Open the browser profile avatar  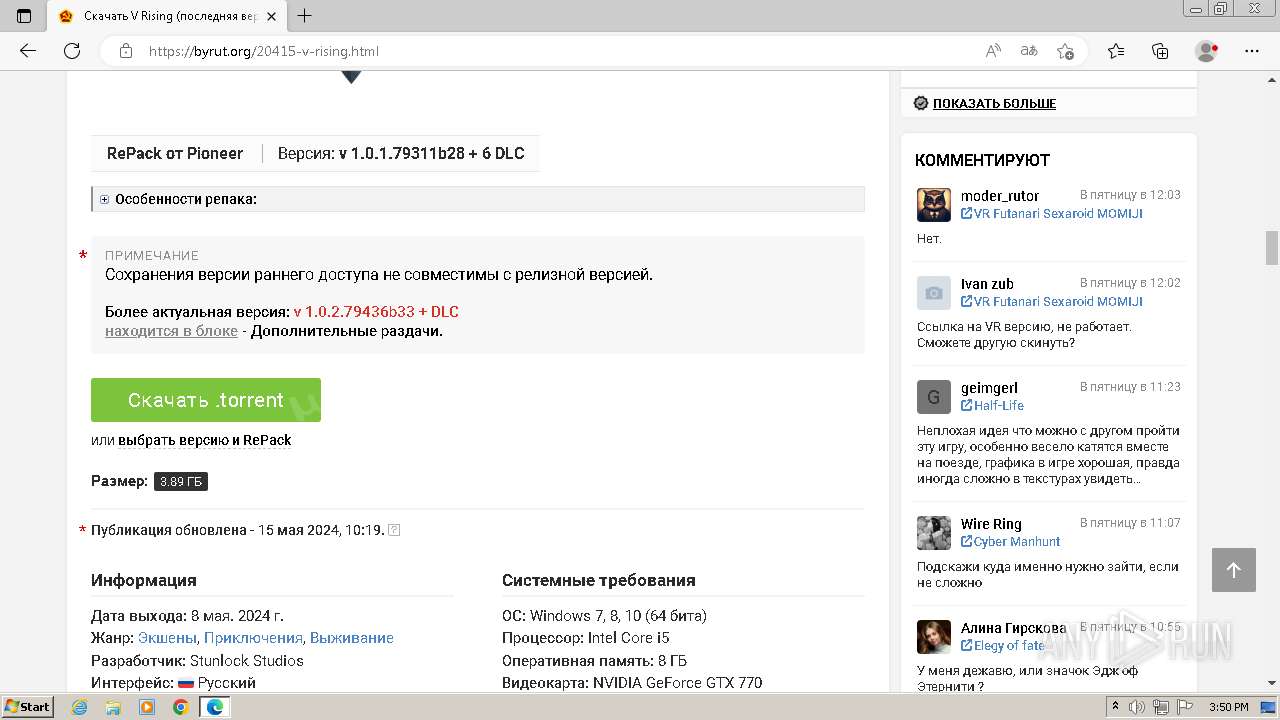point(1207,51)
